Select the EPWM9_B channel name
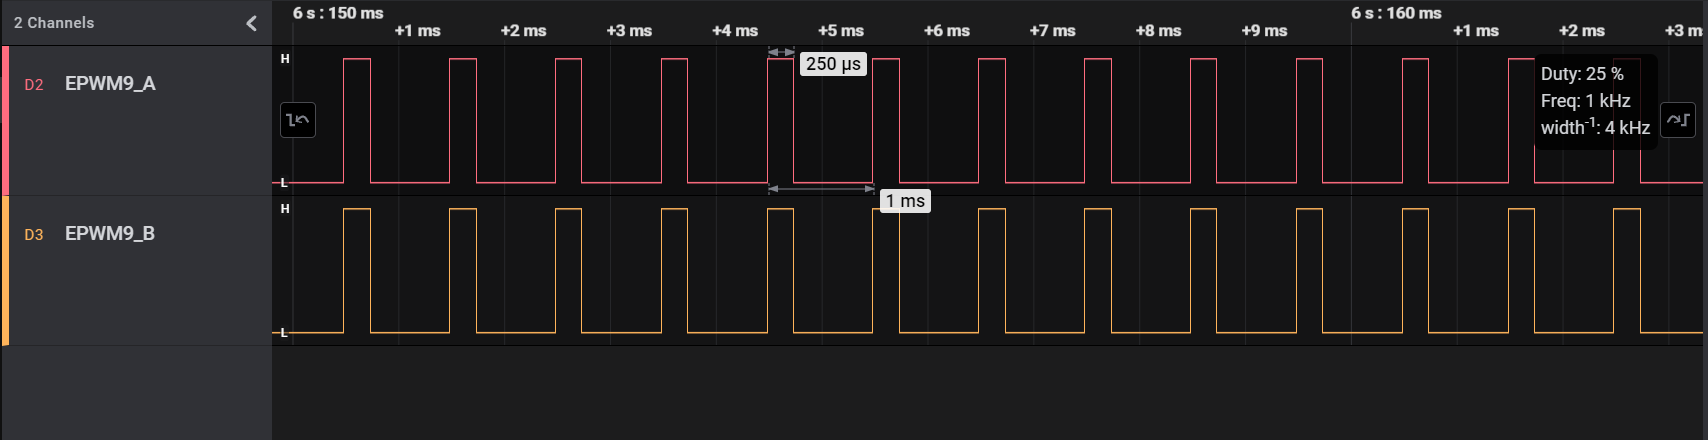The image size is (1708, 440). (110, 234)
